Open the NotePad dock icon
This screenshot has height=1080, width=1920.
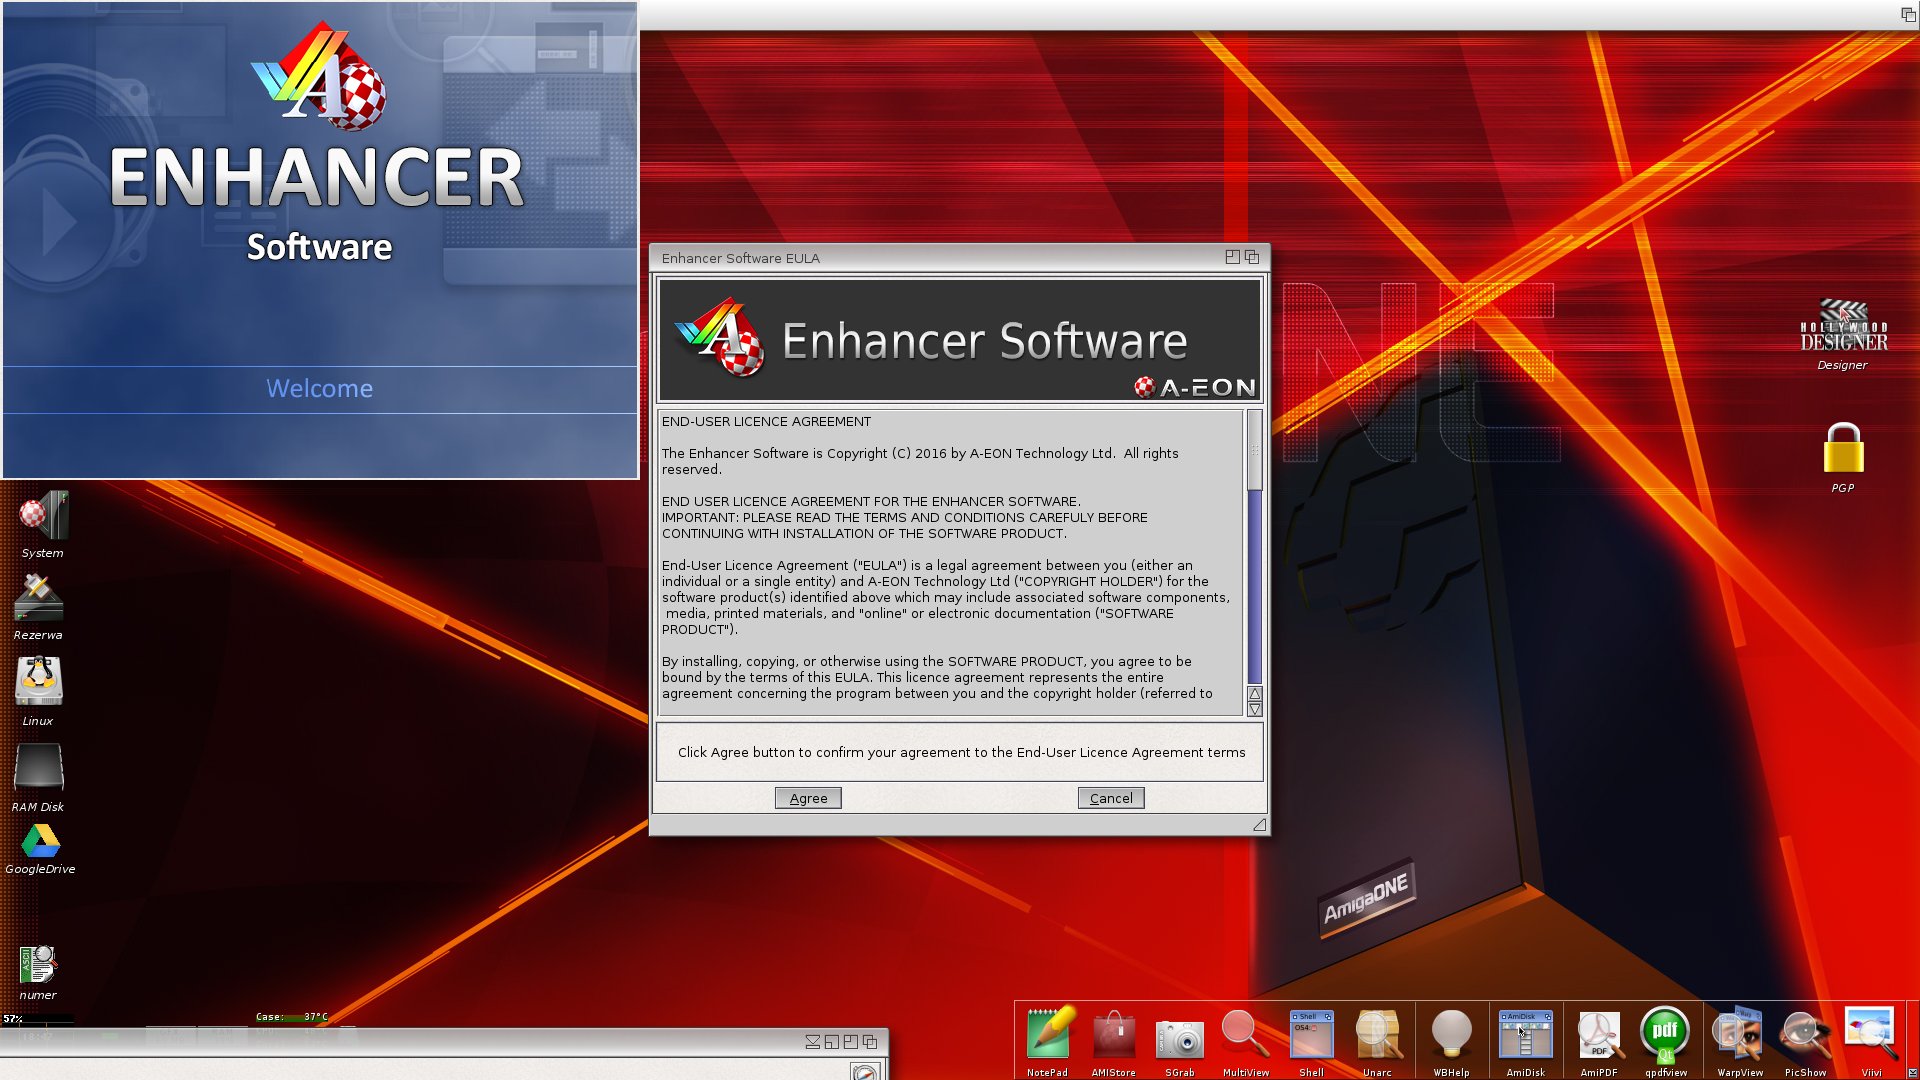click(1047, 1041)
